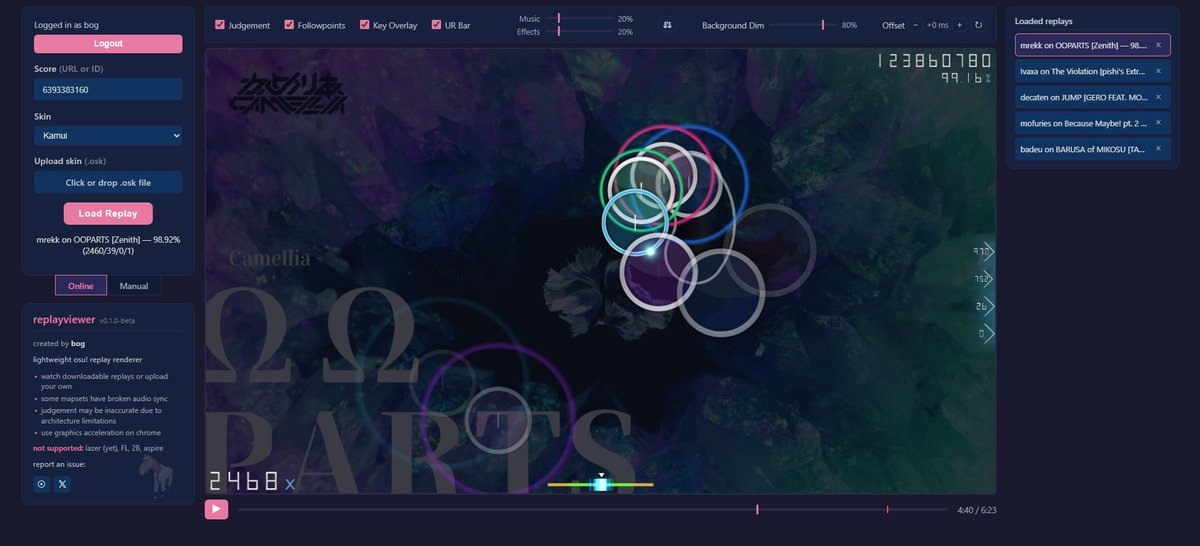The width and height of the screenshot is (1200, 546).
Task: Click the combo counter 2468x
Action: coord(252,482)
